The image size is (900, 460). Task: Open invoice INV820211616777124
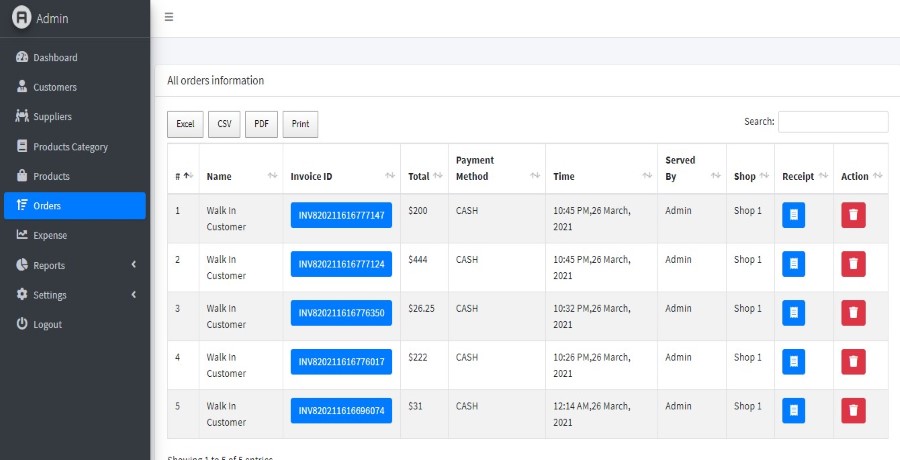click(x=342, y=264)
